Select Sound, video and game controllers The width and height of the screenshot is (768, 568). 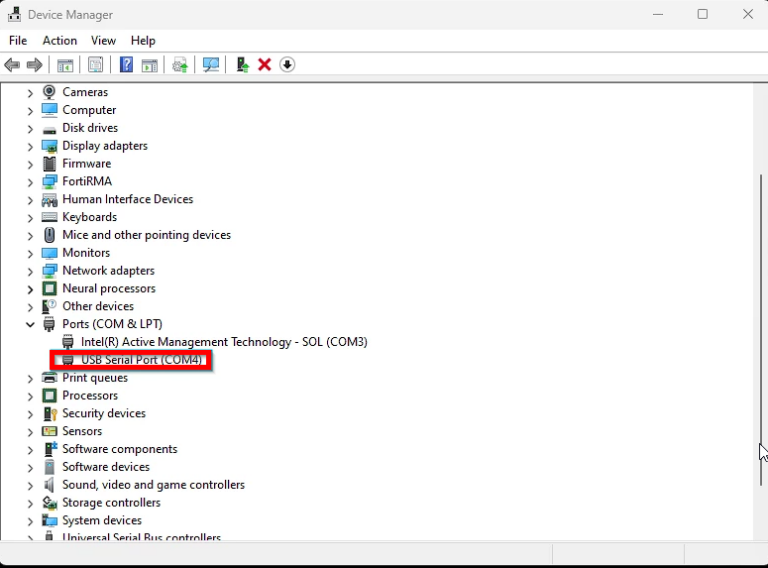tap(153, 485)
